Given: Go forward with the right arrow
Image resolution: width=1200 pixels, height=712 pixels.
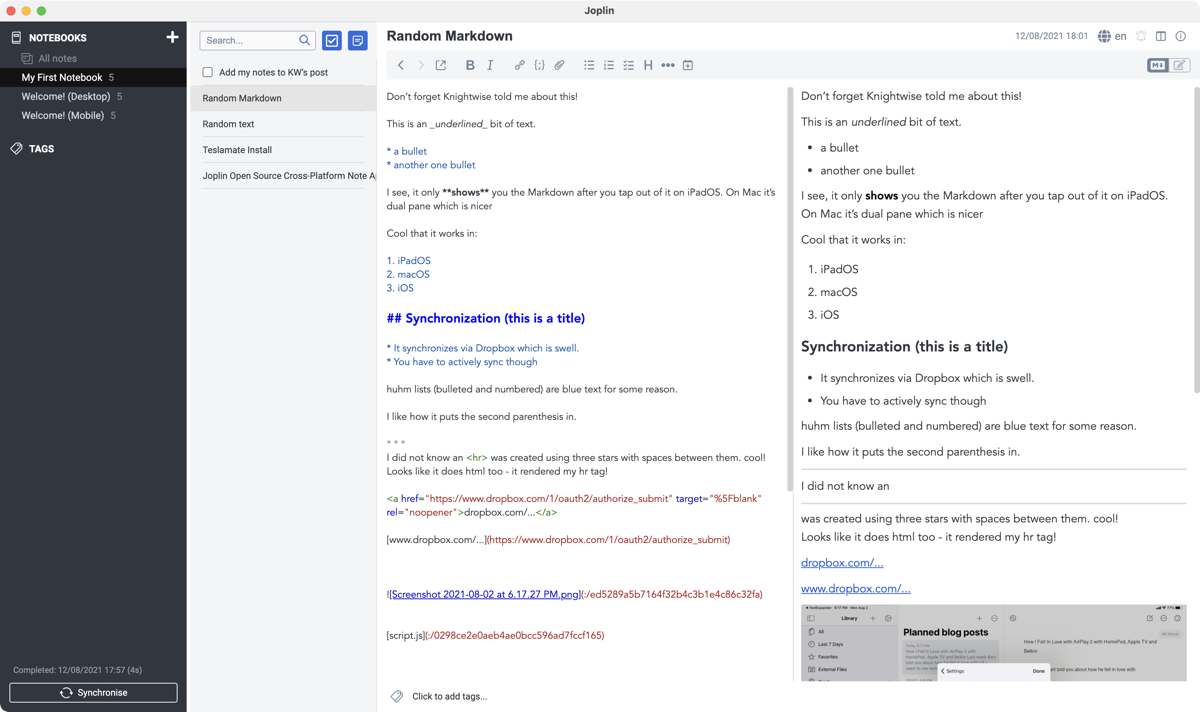Looking at the screenshot, I should tap(420, 65).
